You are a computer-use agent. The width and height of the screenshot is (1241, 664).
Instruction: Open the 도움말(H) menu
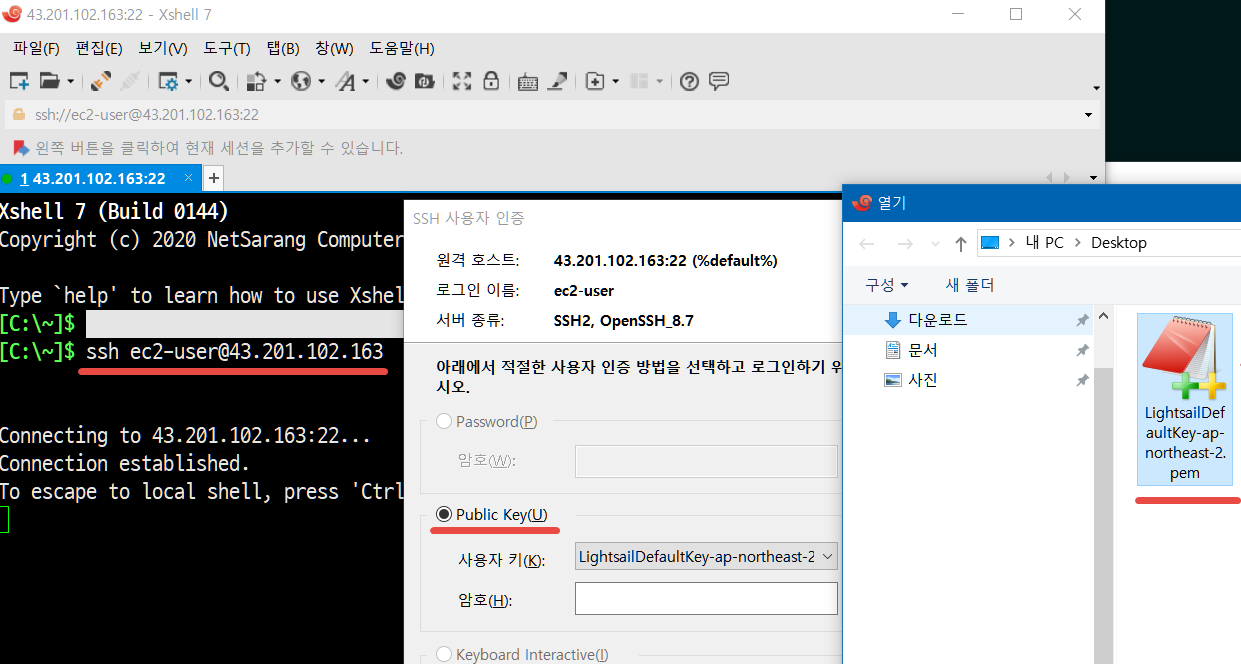click(402, 48)
